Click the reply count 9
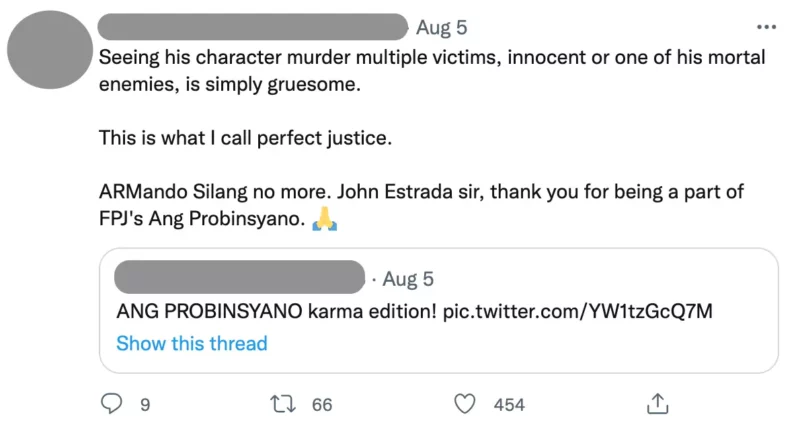 145,404
